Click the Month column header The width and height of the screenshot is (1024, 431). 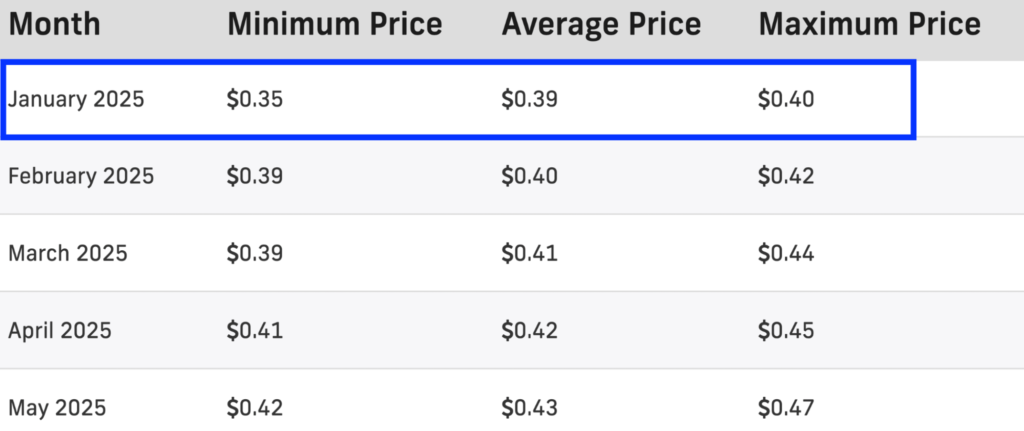(54, 25)
